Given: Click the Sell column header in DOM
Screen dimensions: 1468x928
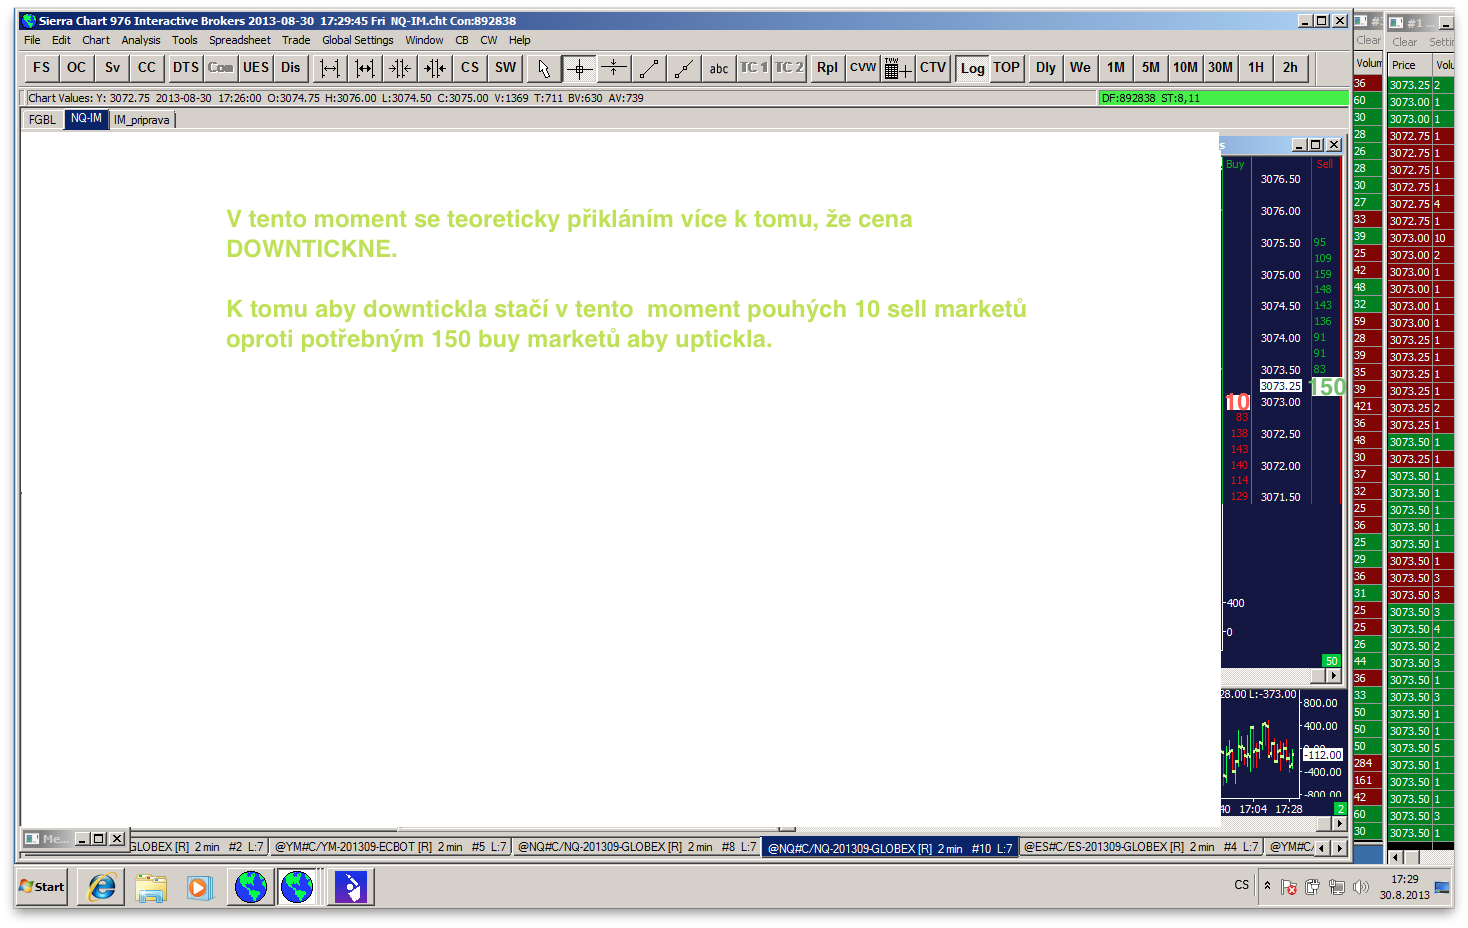Looking at the screenshot, I should (1324, 164).
